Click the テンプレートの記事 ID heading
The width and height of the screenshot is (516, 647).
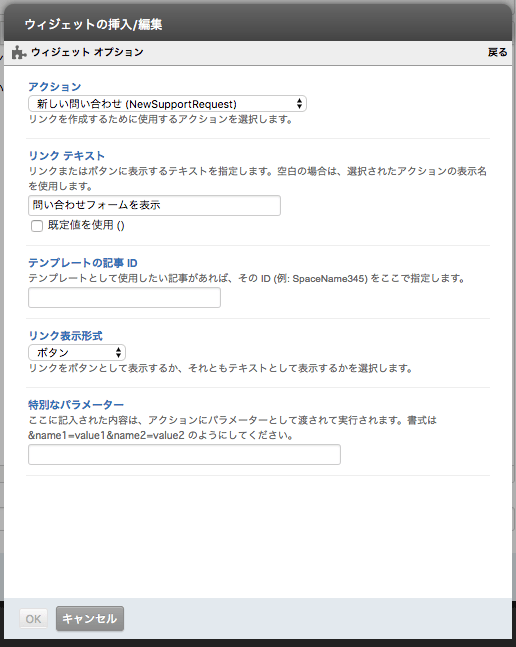[x=82, y=263]
